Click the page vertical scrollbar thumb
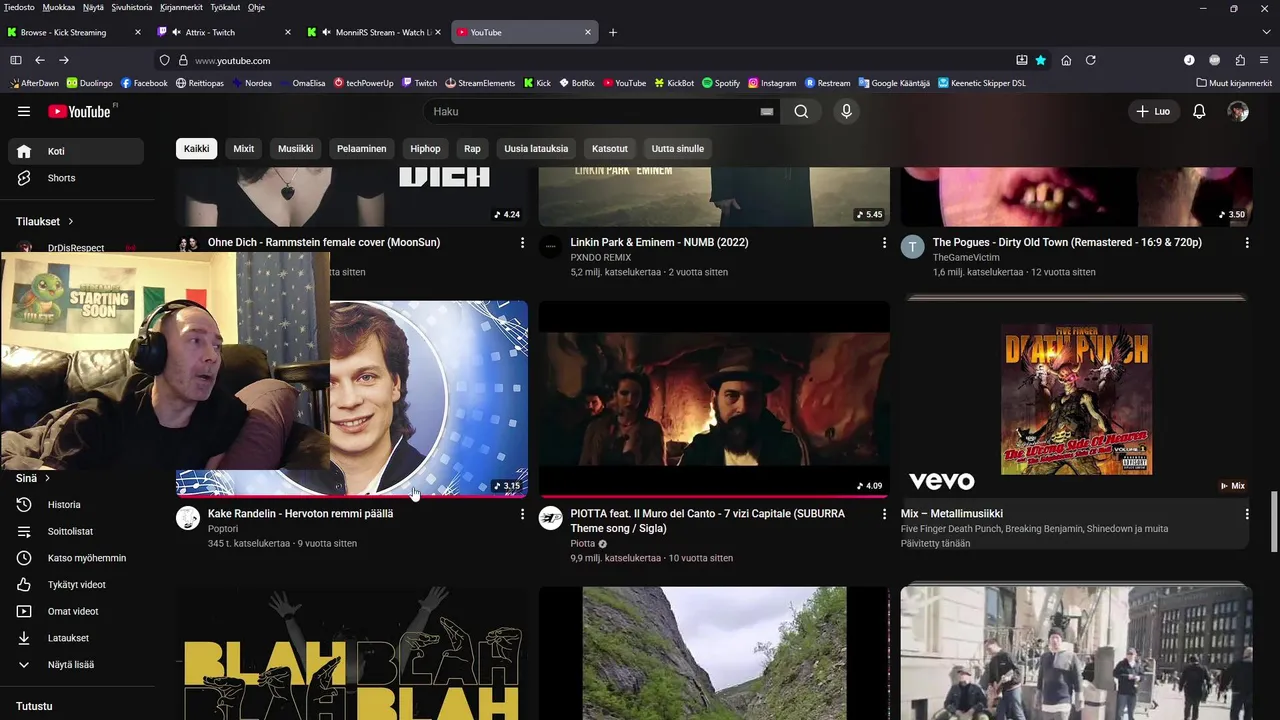This screenshot has width=1280, height=720. [x=1273, y=521]
